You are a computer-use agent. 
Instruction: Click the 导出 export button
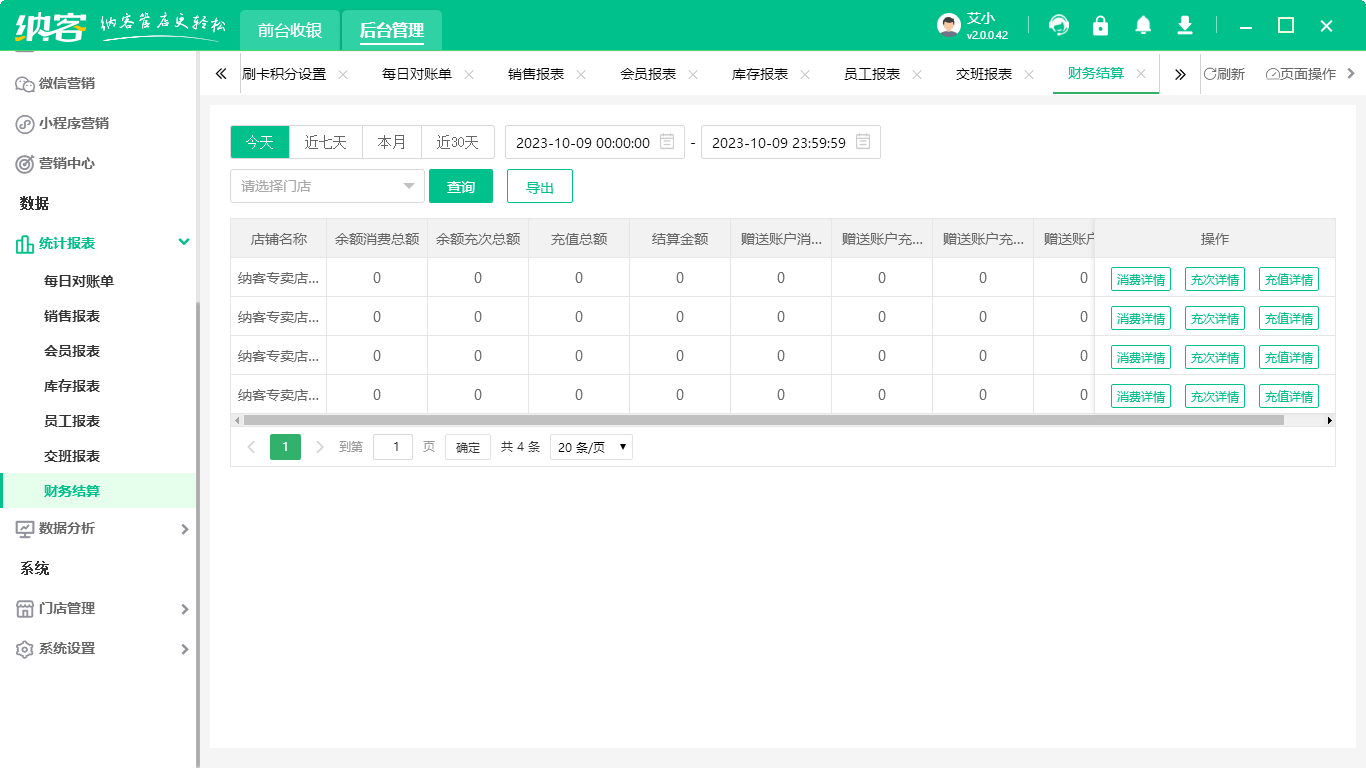540,186
